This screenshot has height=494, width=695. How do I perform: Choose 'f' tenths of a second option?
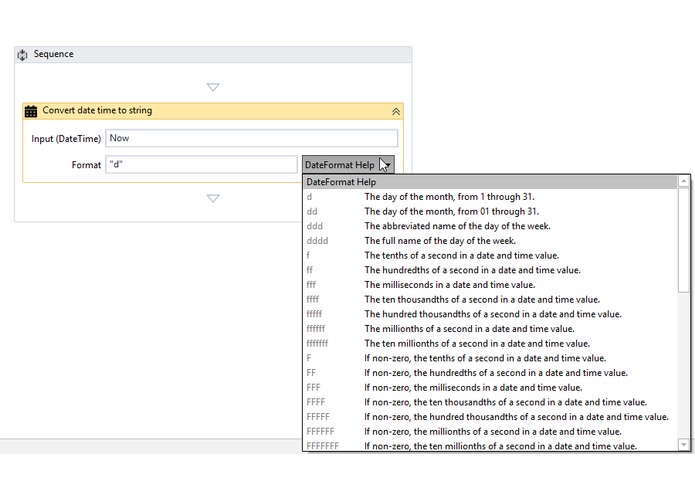click(x=490, y=255)
